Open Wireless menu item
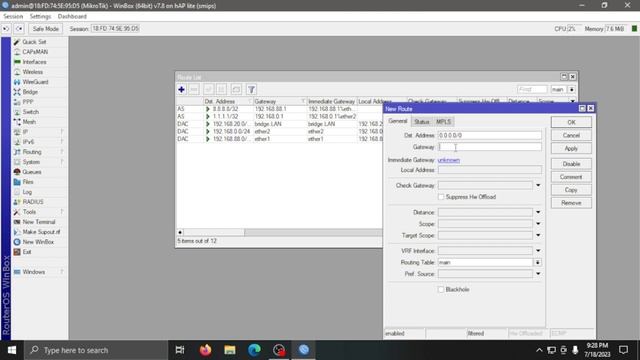 point(32,72)
